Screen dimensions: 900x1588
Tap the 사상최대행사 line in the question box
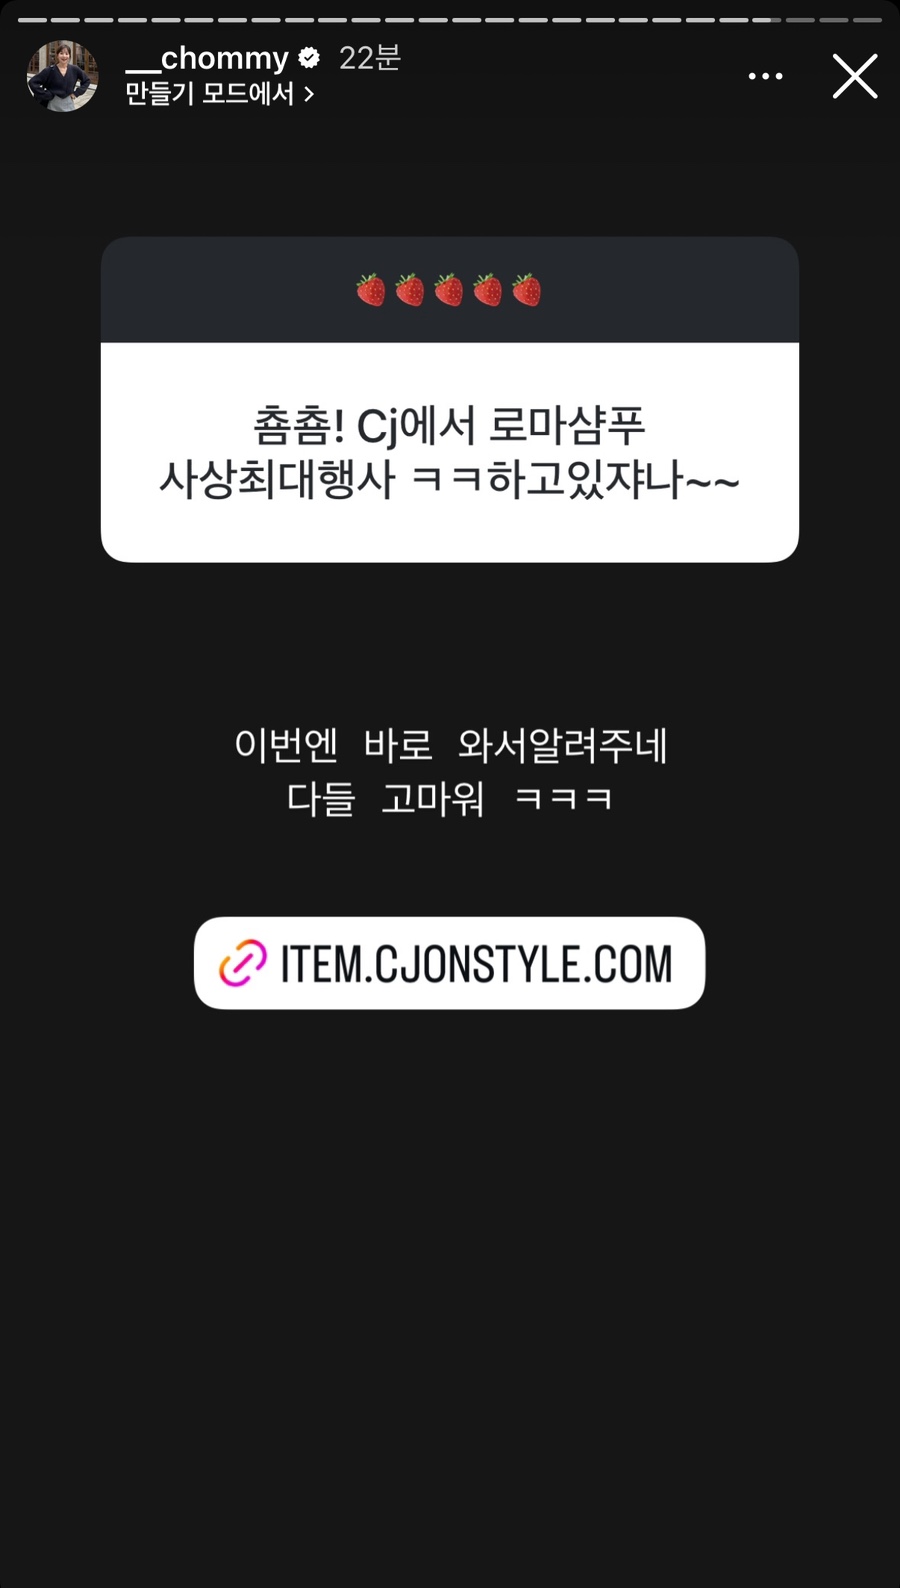449,480
